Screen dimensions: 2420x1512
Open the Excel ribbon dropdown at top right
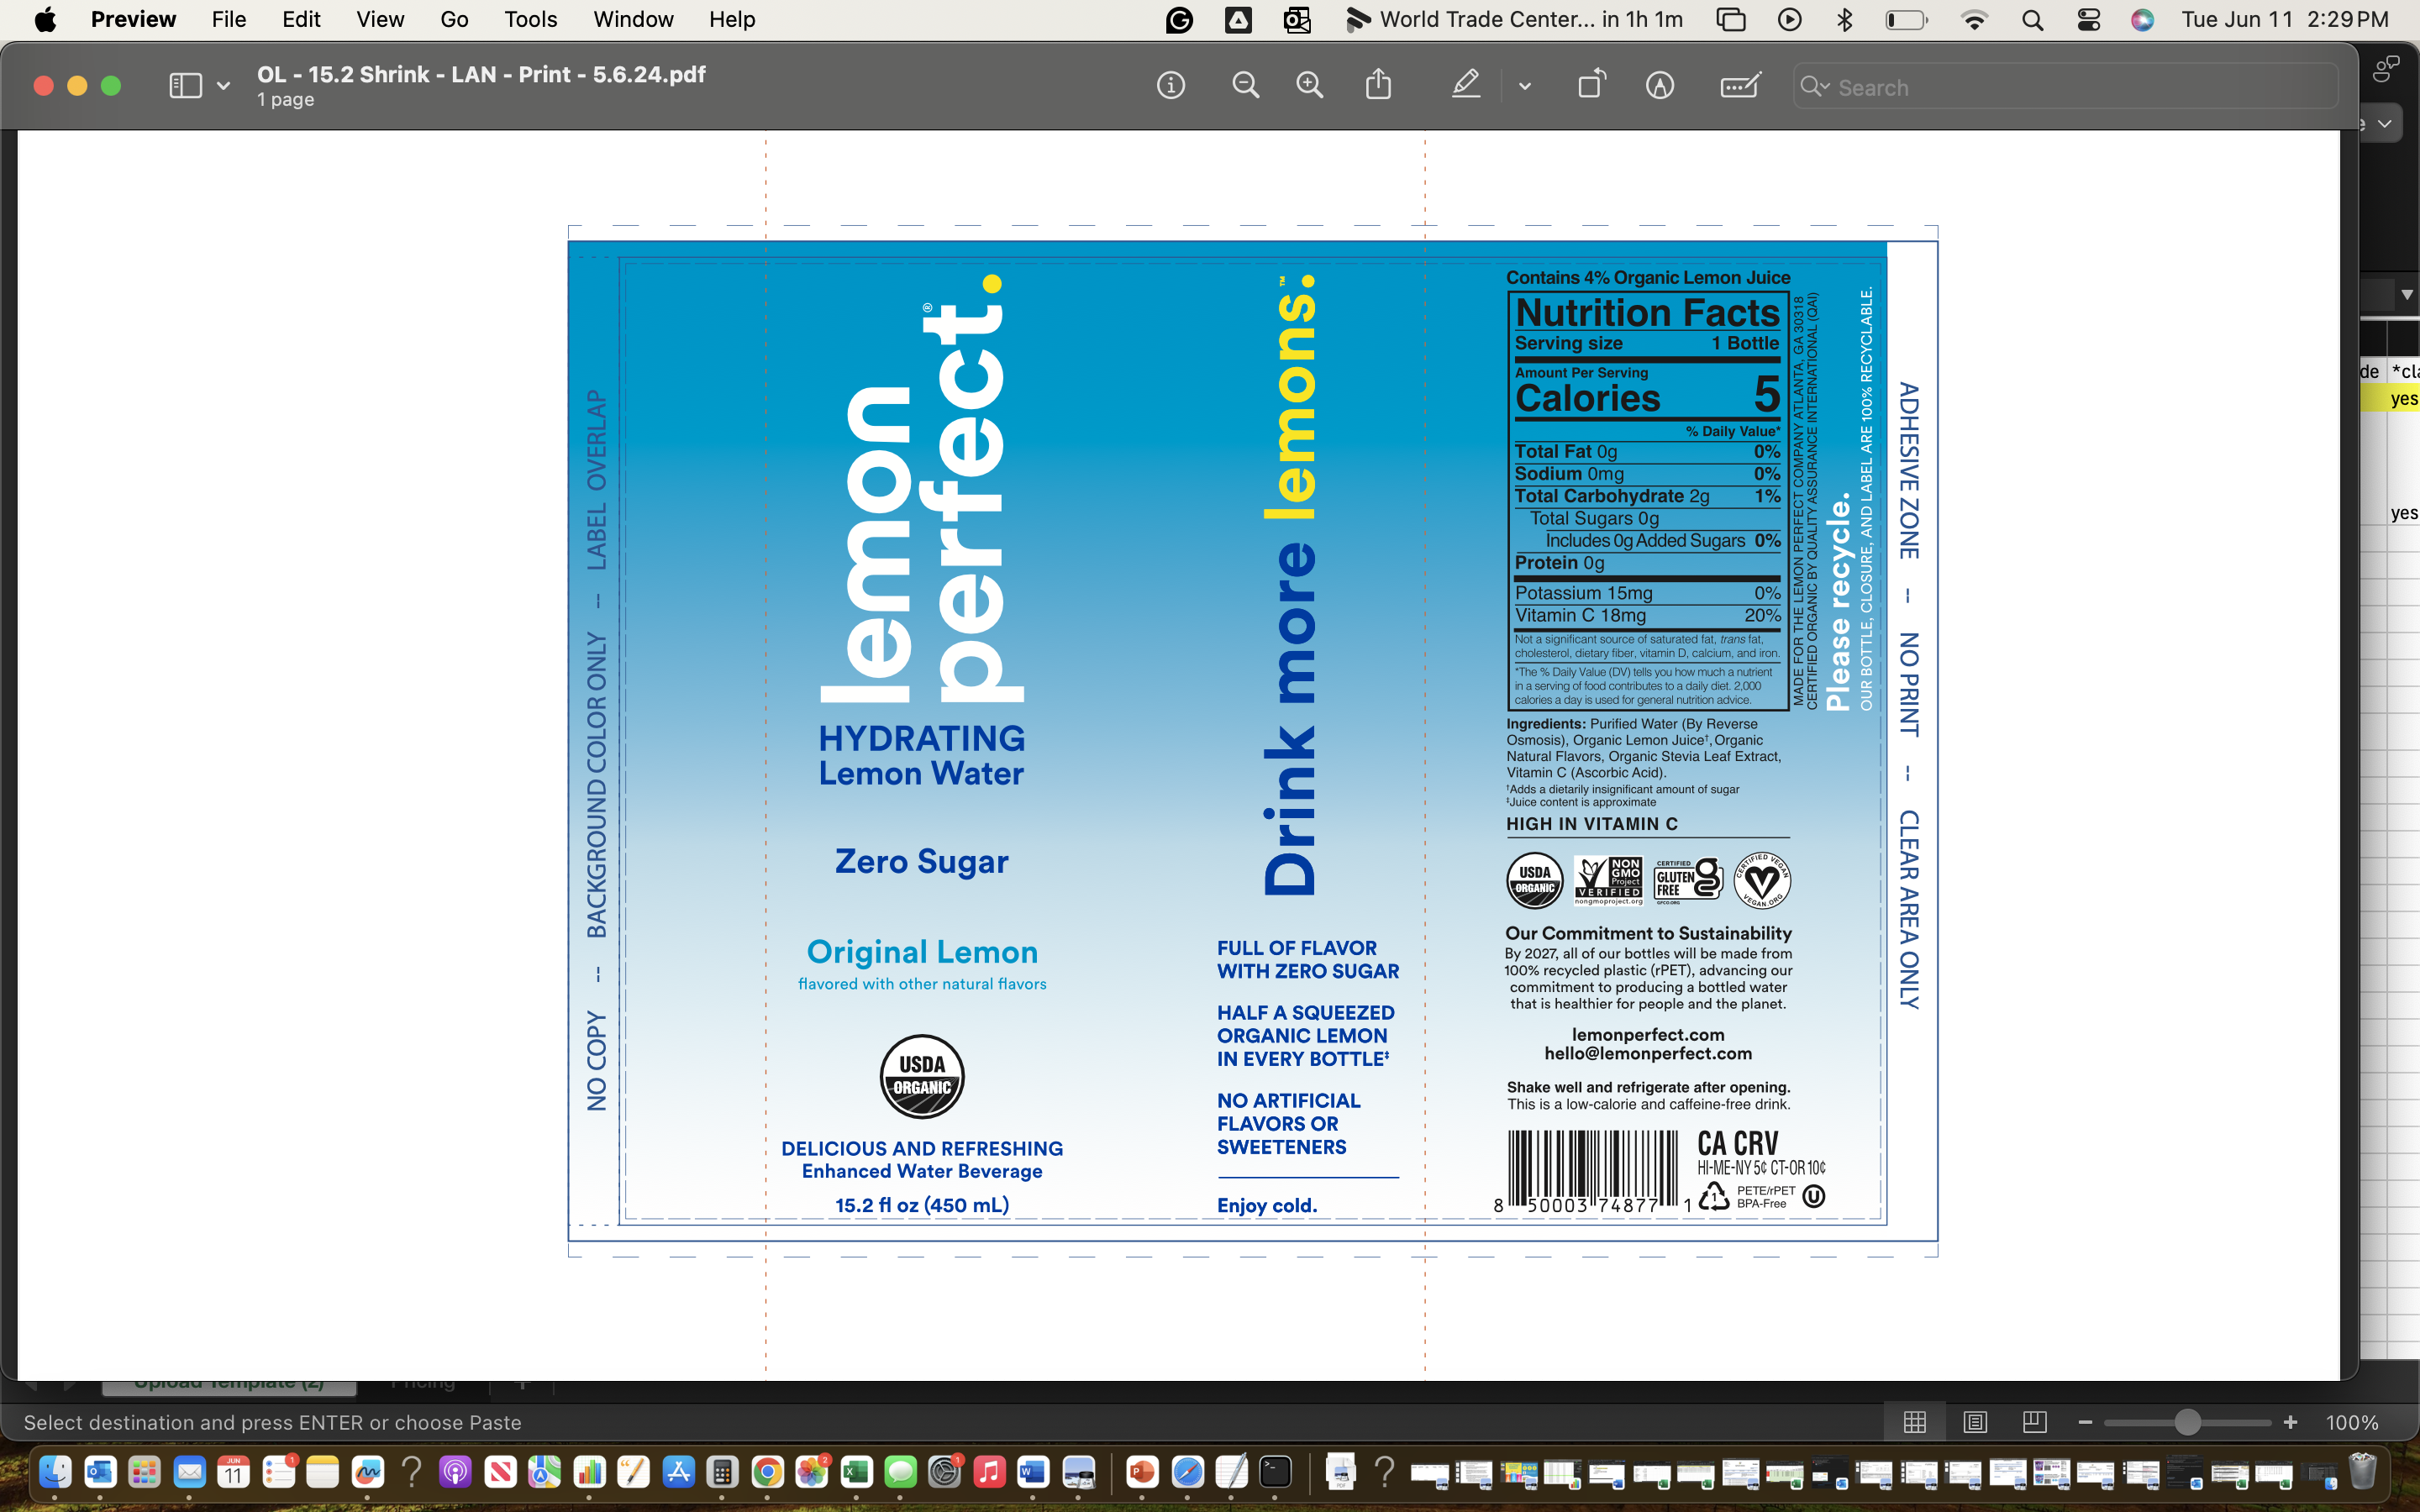(x=2384, y=124)
